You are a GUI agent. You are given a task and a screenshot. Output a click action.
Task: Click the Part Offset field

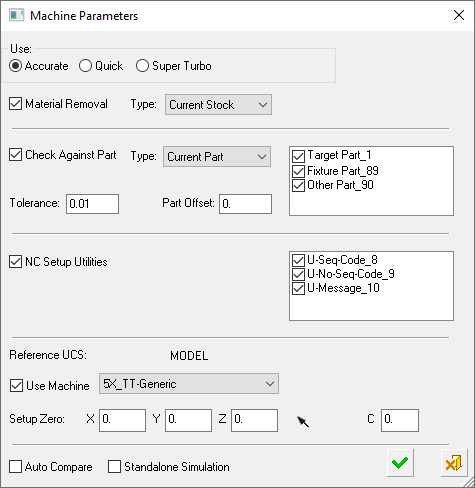pyautogui.click(x=245, y=204)
